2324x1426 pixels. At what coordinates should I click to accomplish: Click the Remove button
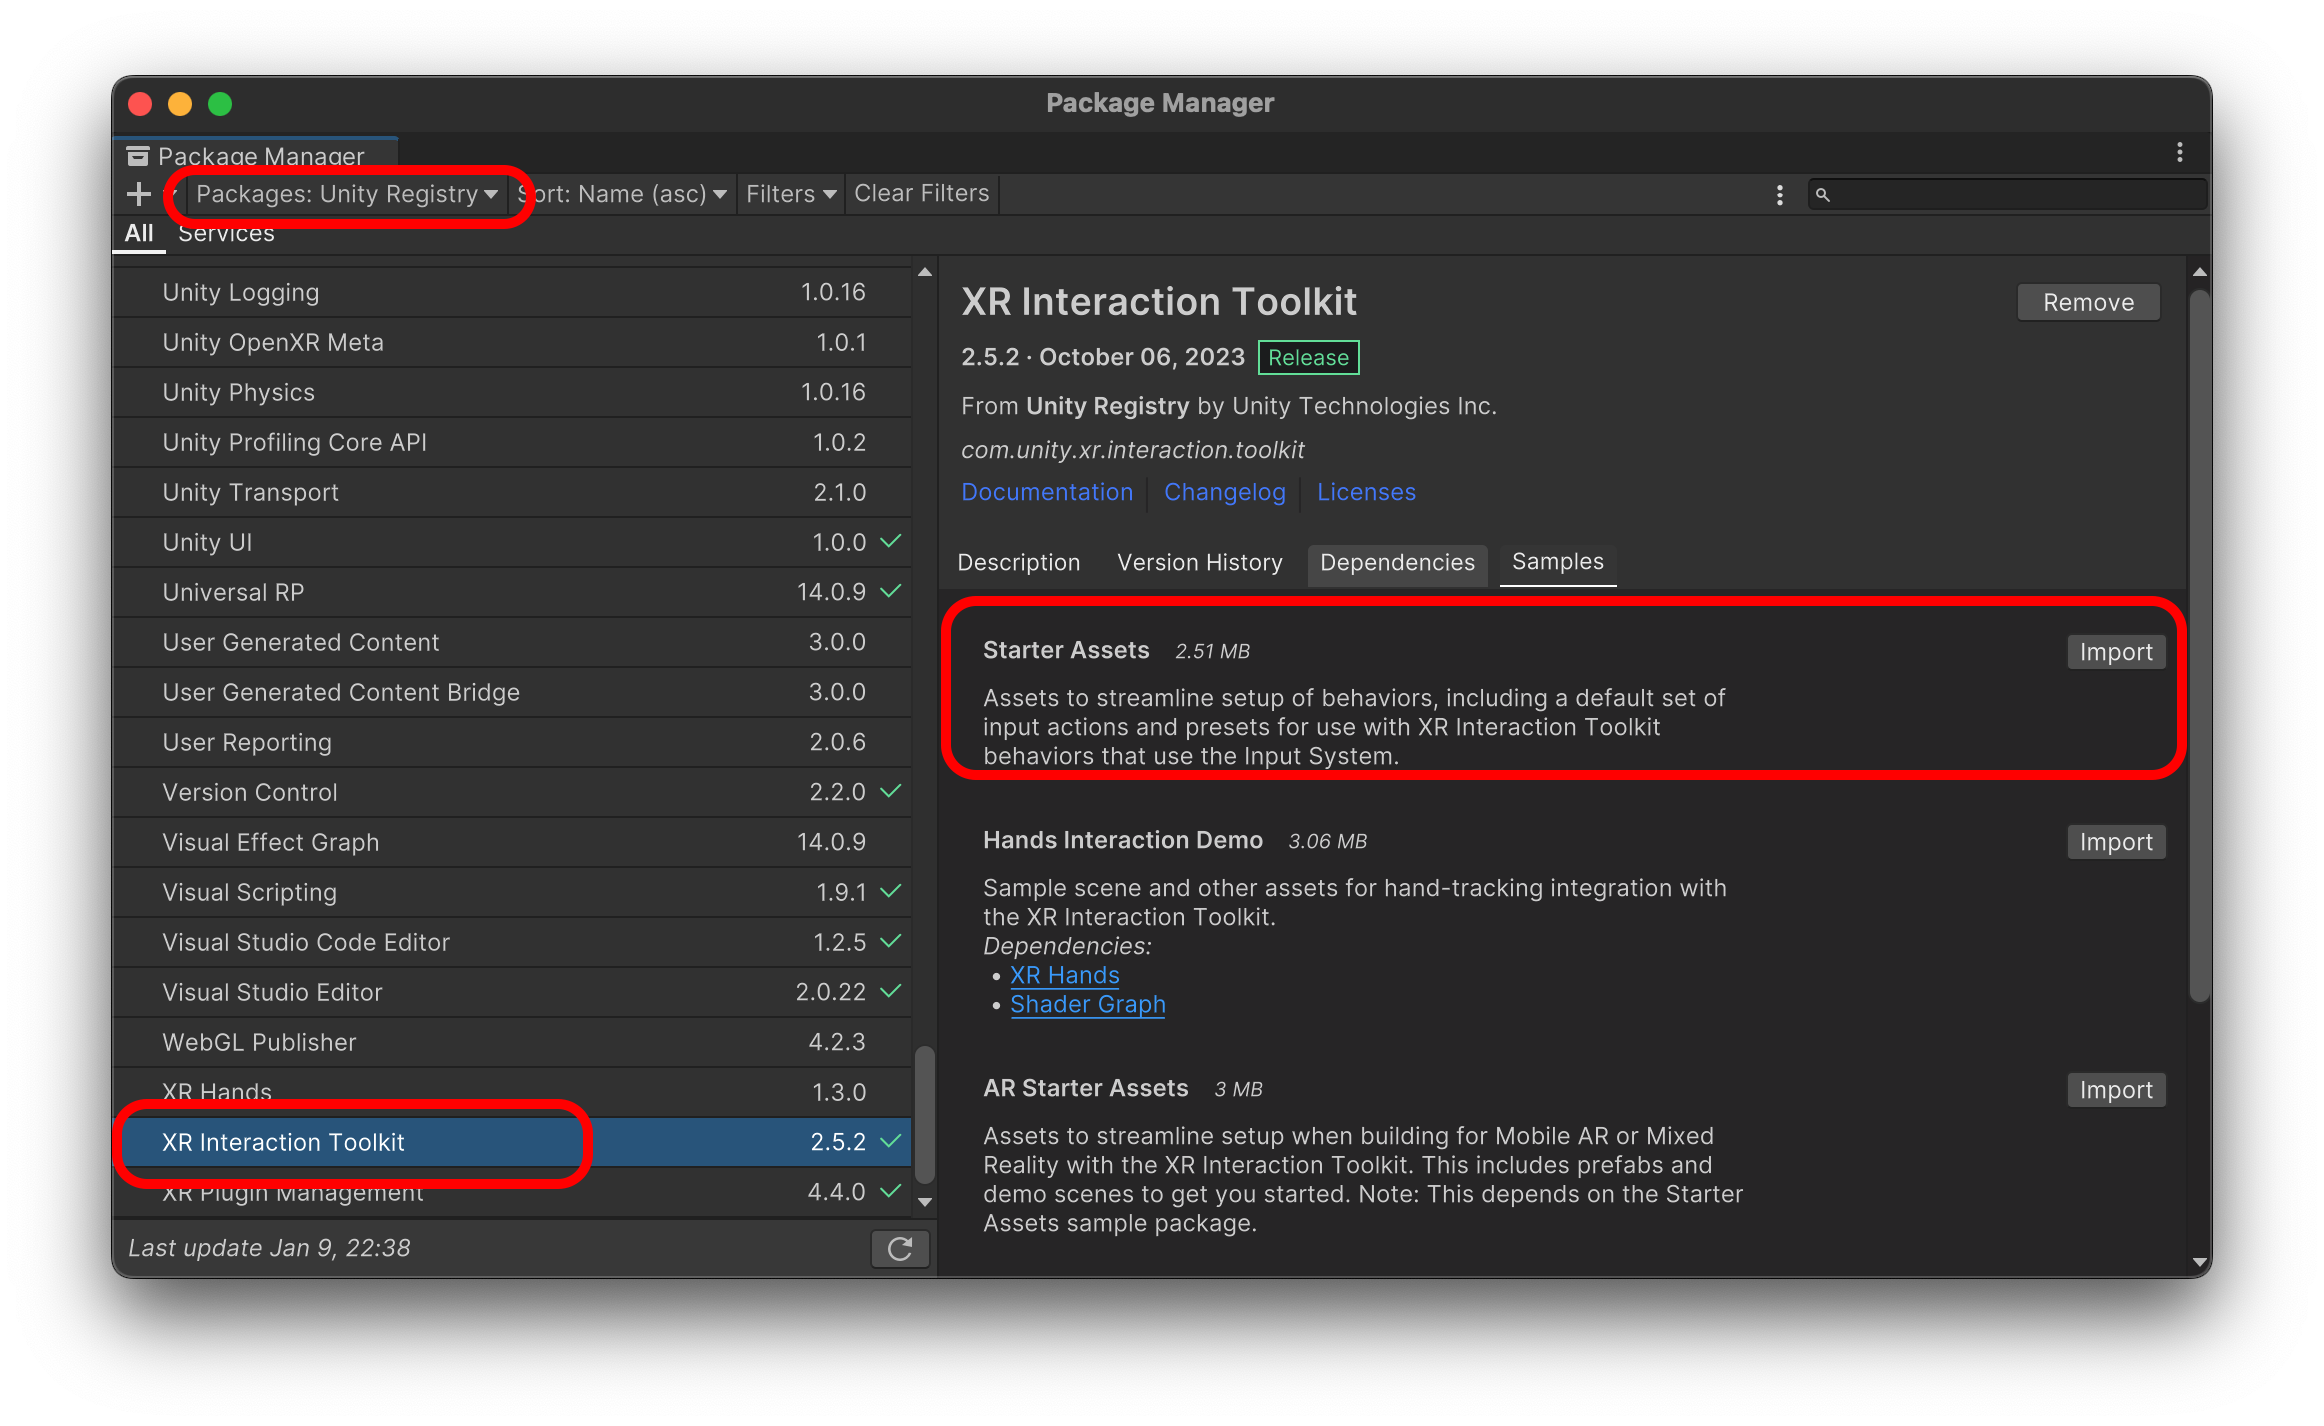coord(2088,302)
